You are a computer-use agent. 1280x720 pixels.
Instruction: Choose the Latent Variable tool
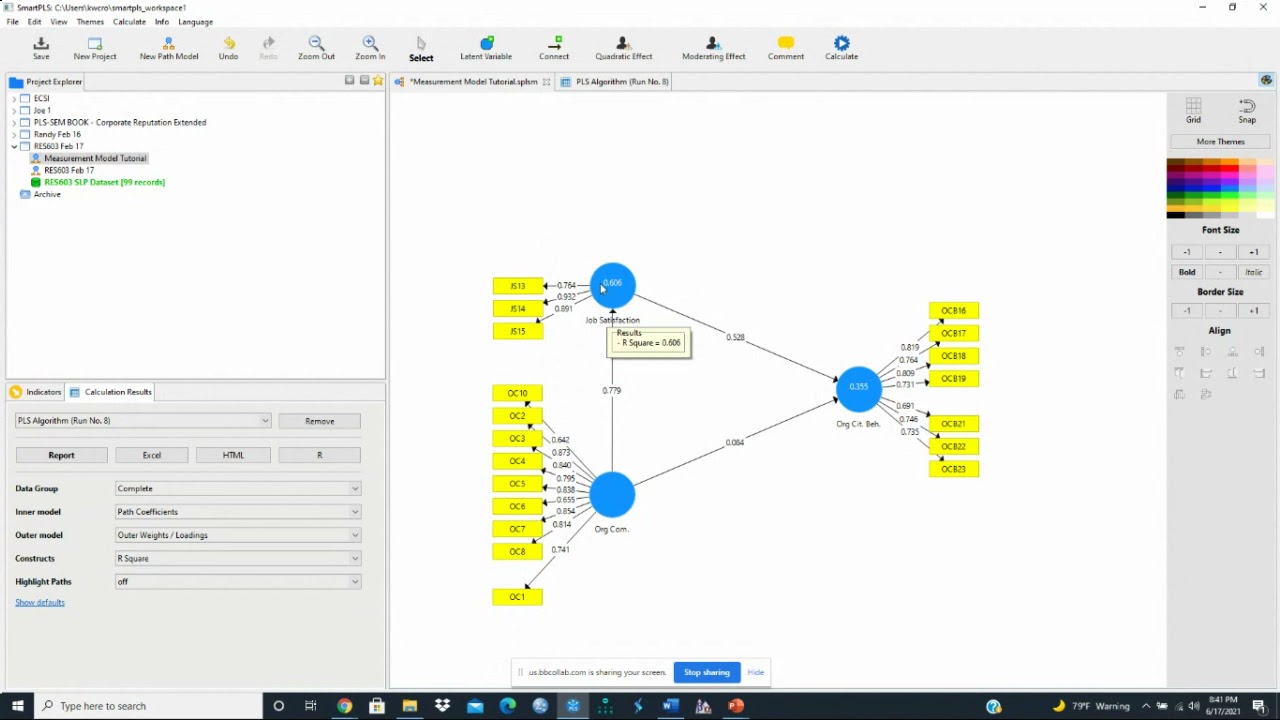pos(486,47)
